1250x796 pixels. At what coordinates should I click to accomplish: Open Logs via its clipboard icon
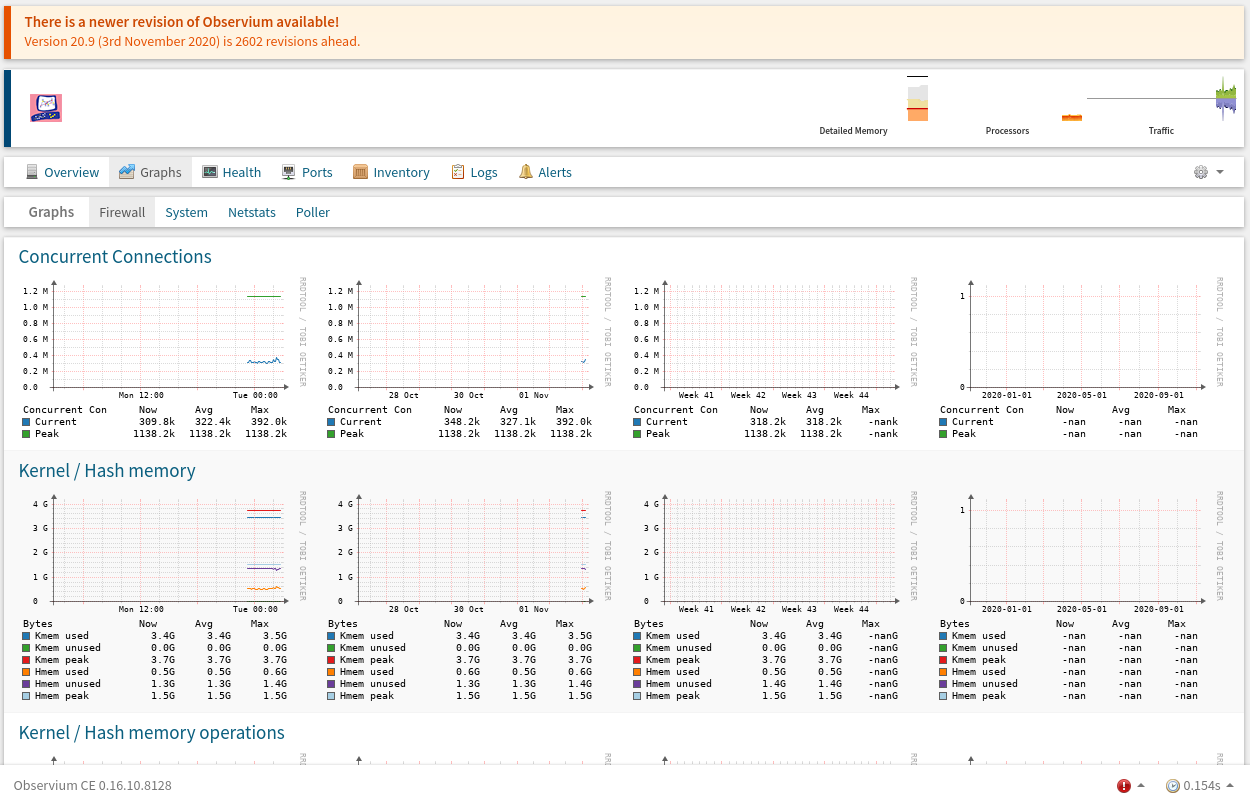click(x=458, y=172)
